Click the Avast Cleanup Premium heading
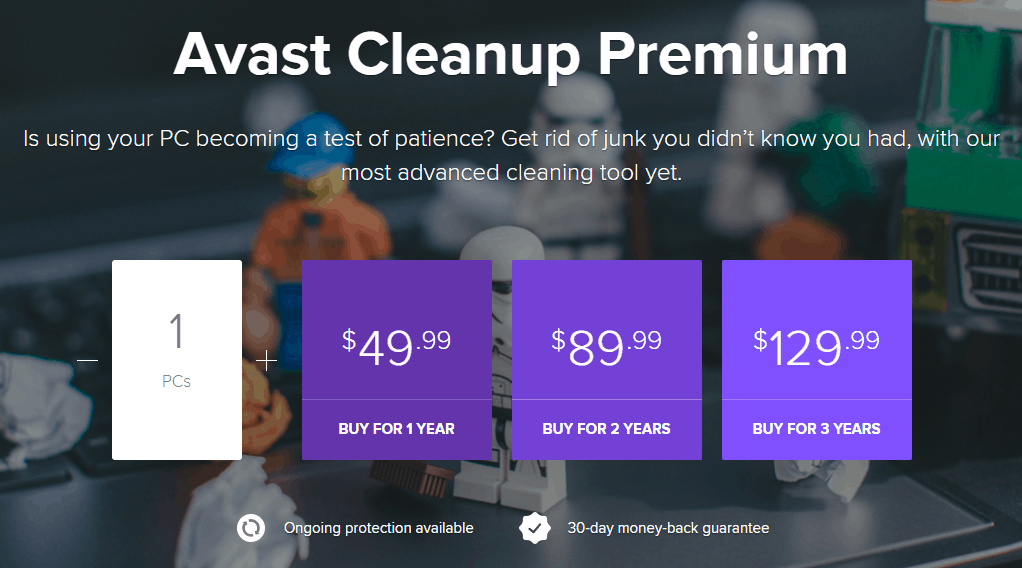This screenshot has width=1022, height=568. 510,55
